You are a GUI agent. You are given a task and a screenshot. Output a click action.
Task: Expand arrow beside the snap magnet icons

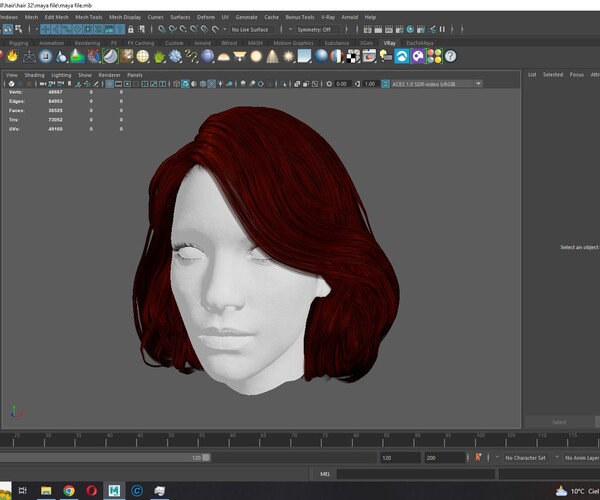point(225,29)
